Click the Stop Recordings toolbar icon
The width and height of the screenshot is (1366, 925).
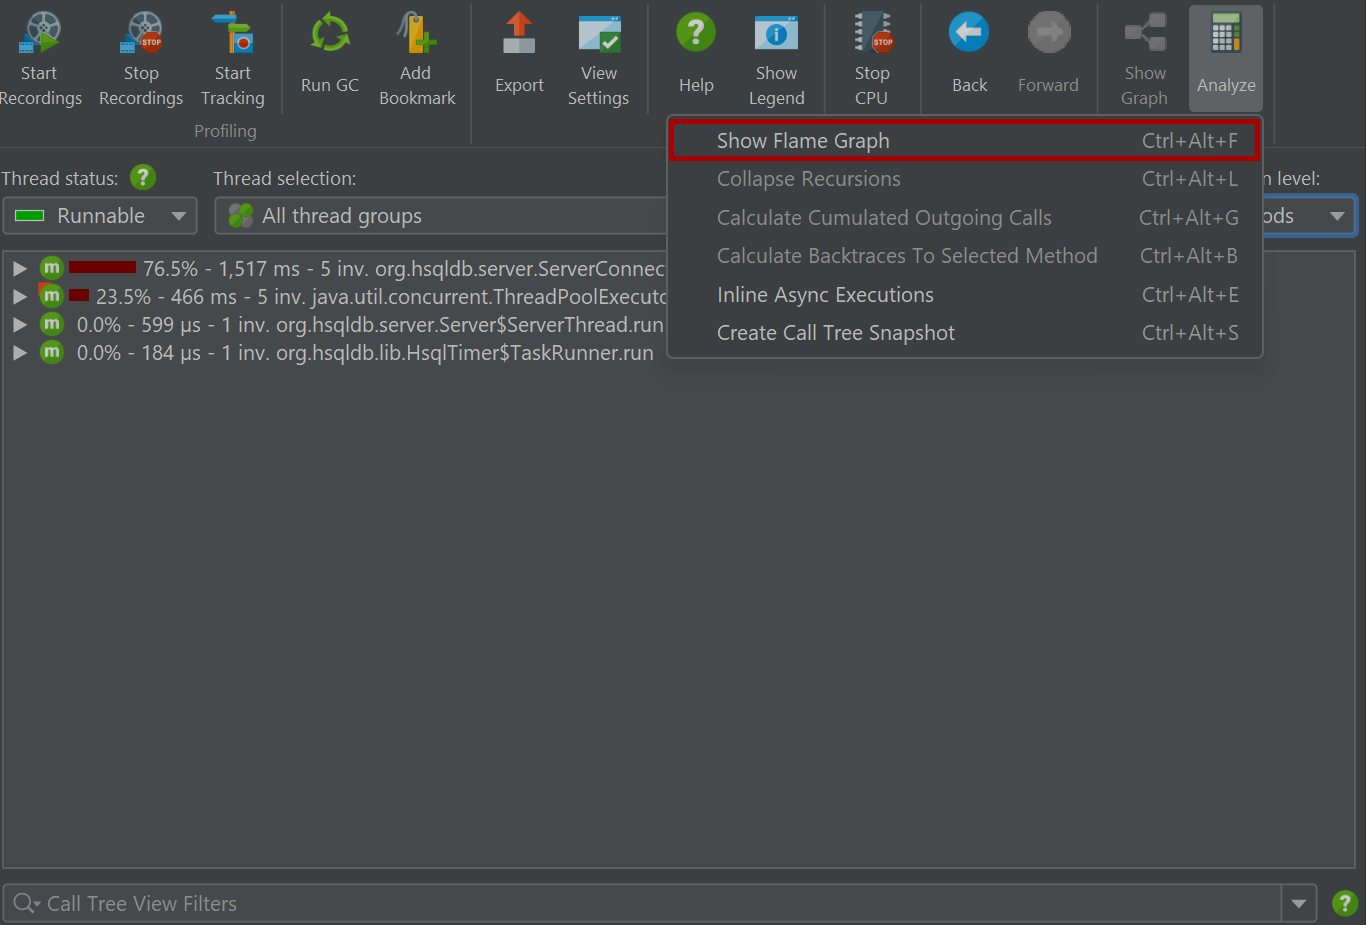click(141, 34)
